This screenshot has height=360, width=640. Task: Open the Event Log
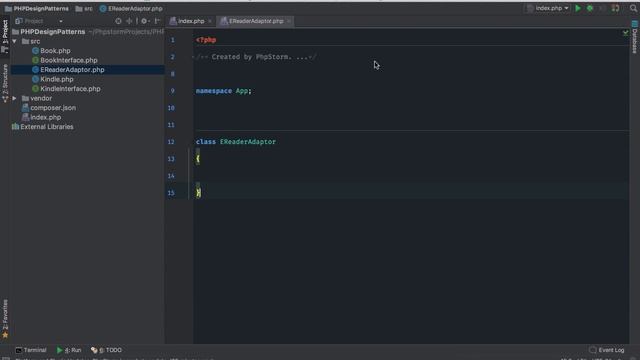pyautogui.click(x=607, y=350)
